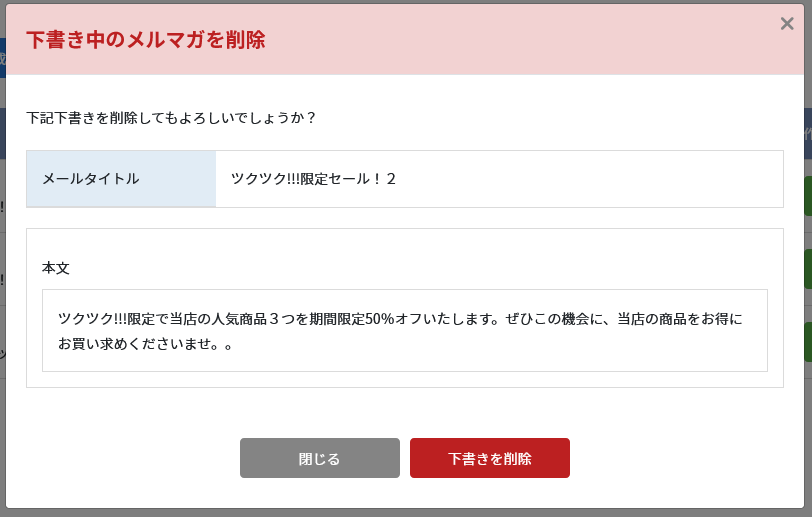Select the メールタイトル label cell
The height and width of the screenshot is (517, 812).
pos(121,179)
